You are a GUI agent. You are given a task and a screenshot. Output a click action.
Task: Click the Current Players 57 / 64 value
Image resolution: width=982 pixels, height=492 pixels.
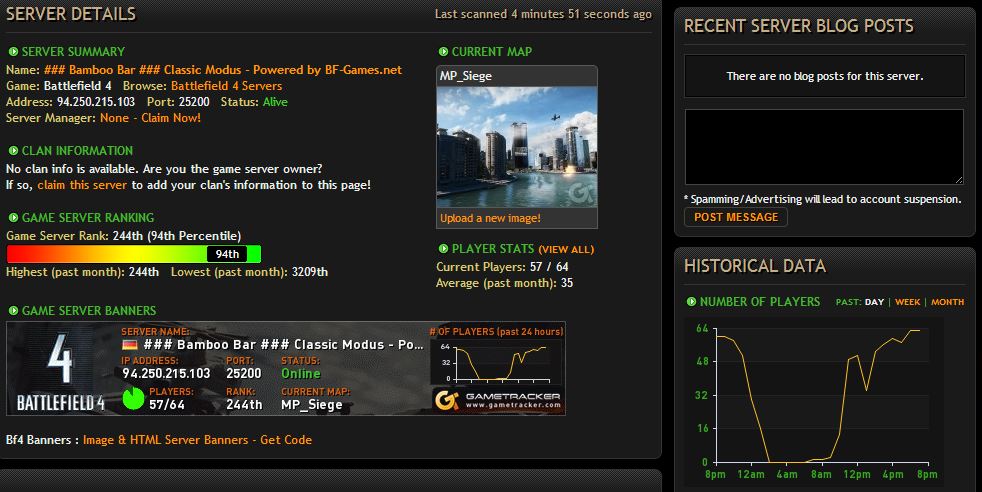coord(549,267)
